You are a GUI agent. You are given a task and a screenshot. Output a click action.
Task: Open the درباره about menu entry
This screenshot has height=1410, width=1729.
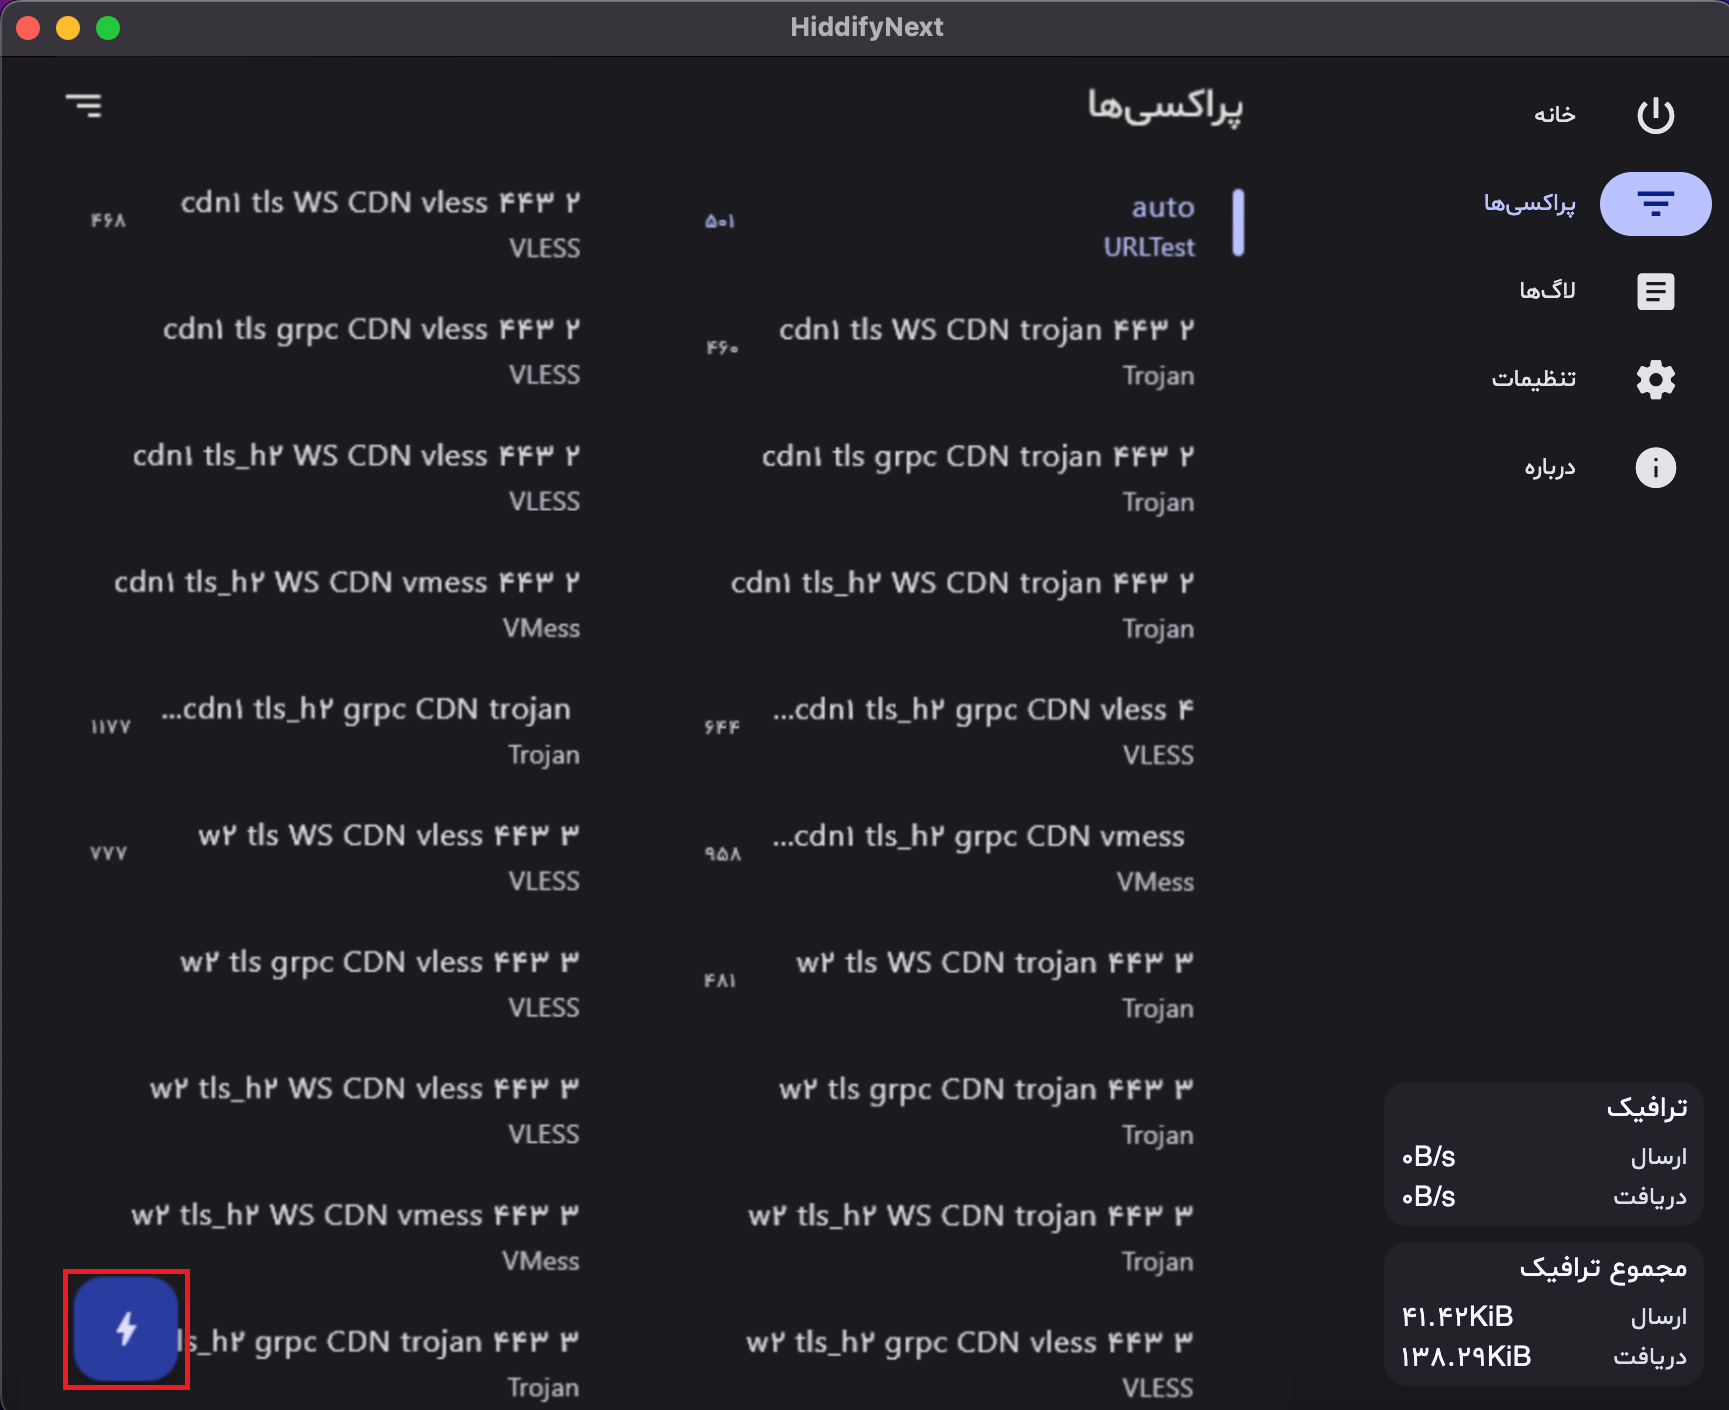coord(1548,467)
